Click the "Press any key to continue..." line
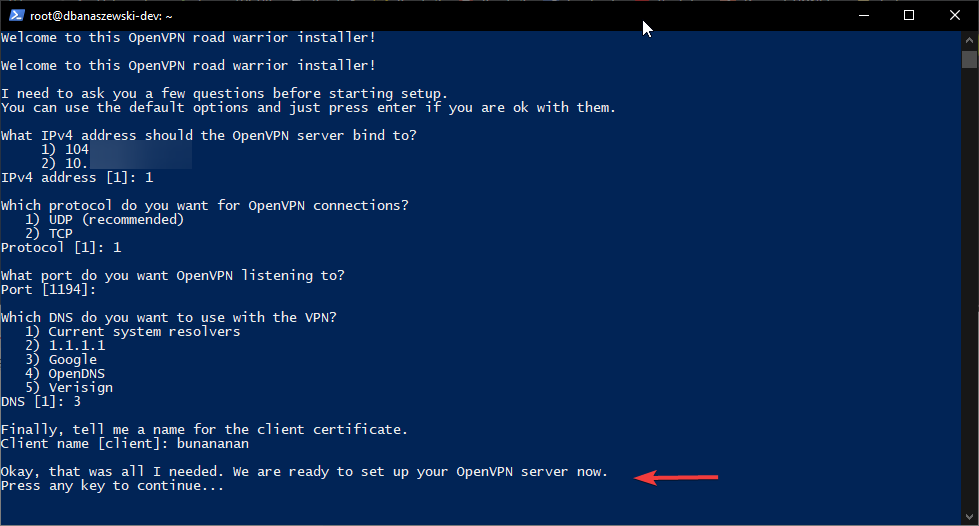The height and width of the screenshot is (526, 979). [x=112, y=486]
